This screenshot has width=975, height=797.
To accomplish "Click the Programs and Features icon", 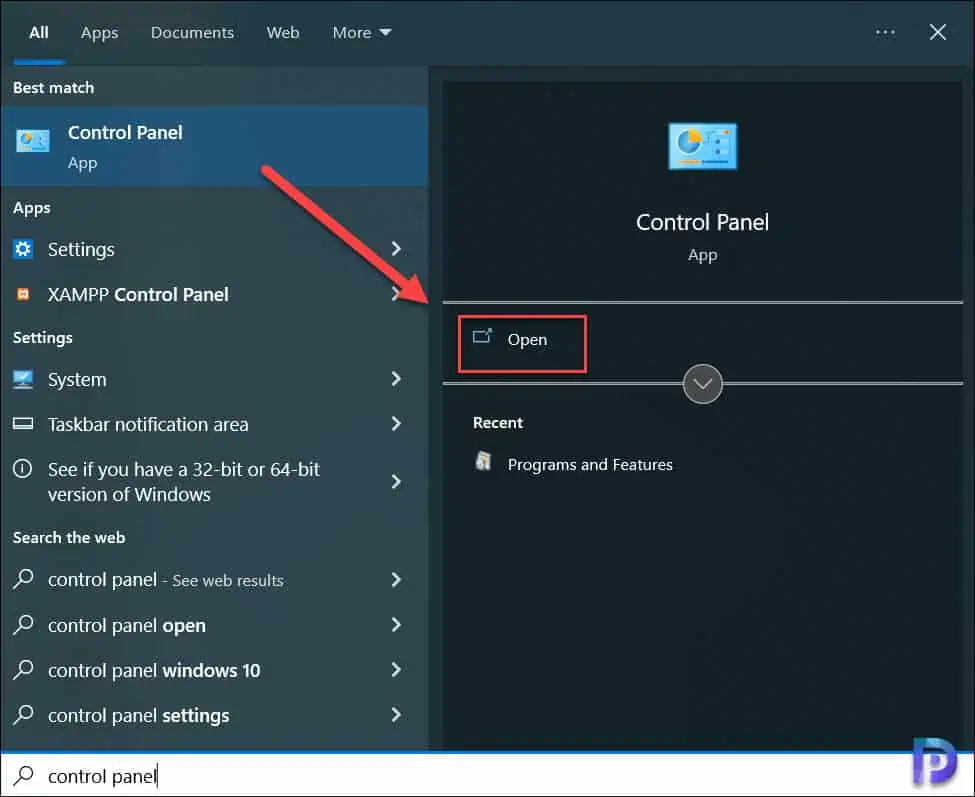I will (483, 462).
